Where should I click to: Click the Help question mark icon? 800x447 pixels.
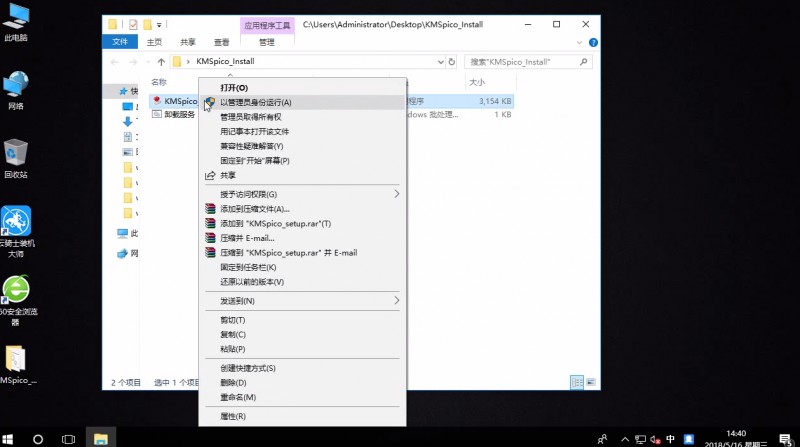(593, 42)
